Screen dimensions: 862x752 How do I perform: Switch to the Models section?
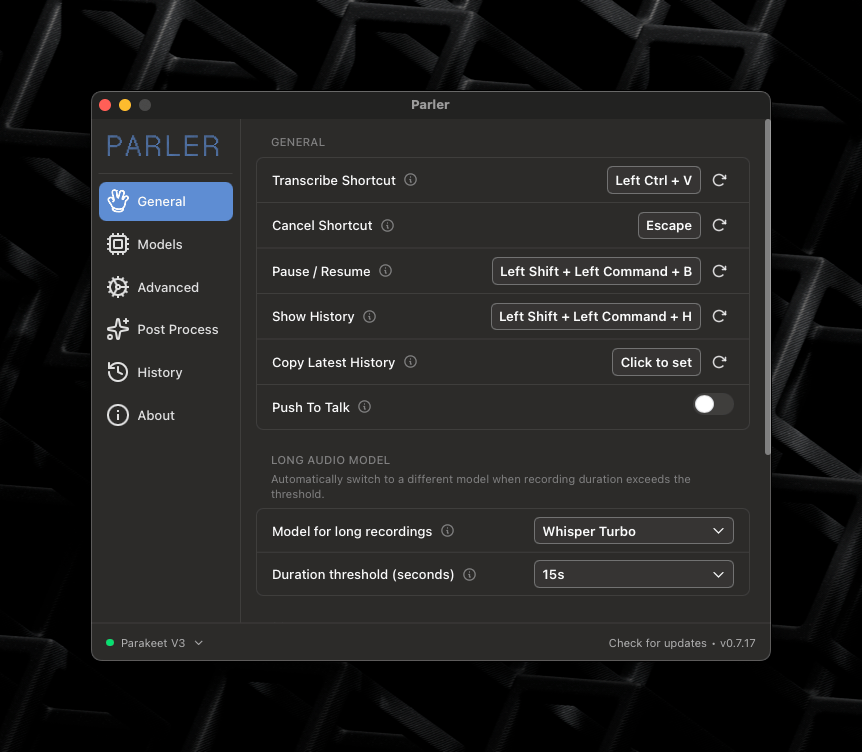pyautogui.click(x=166, y=244)
